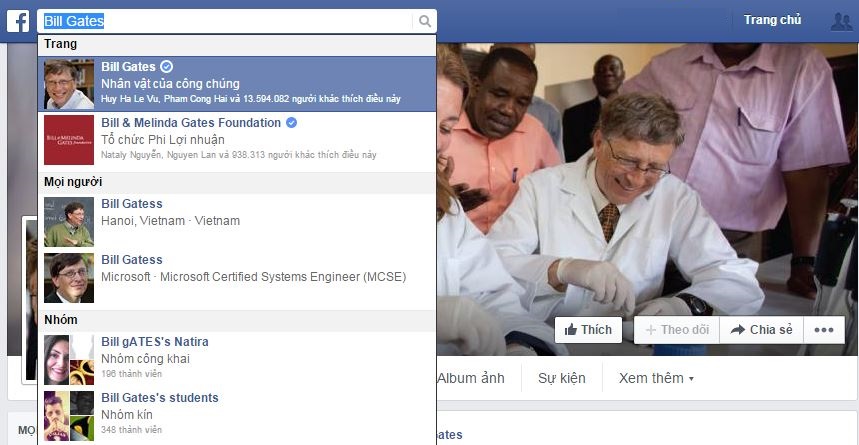
Task: Click the MCSE Bill Gatess profile picture
Action: click(69, 278)
